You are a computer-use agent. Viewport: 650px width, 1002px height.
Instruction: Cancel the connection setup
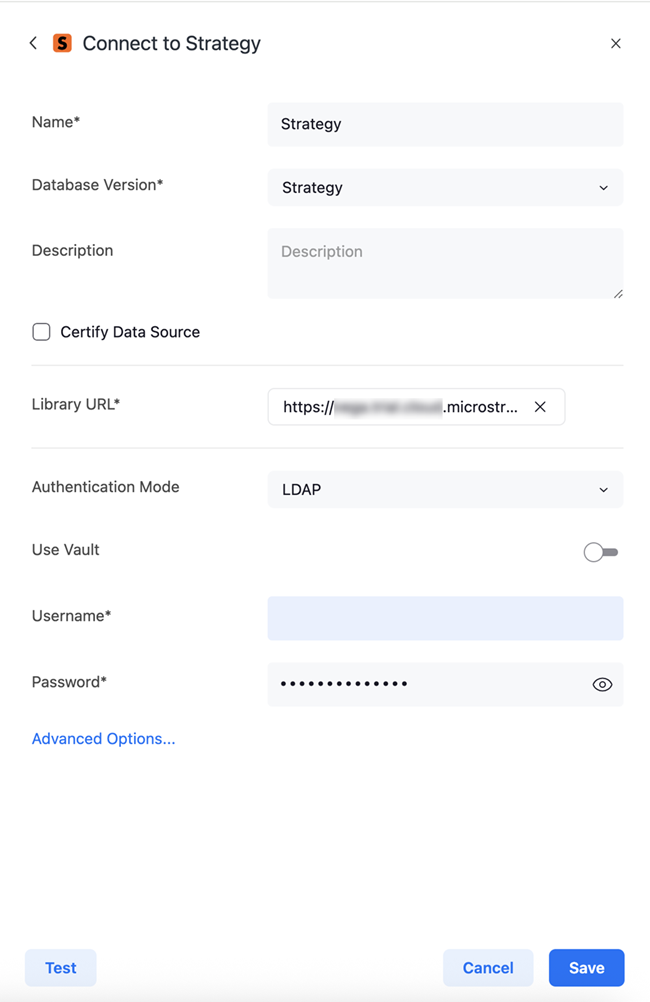[x=488, y=968]
